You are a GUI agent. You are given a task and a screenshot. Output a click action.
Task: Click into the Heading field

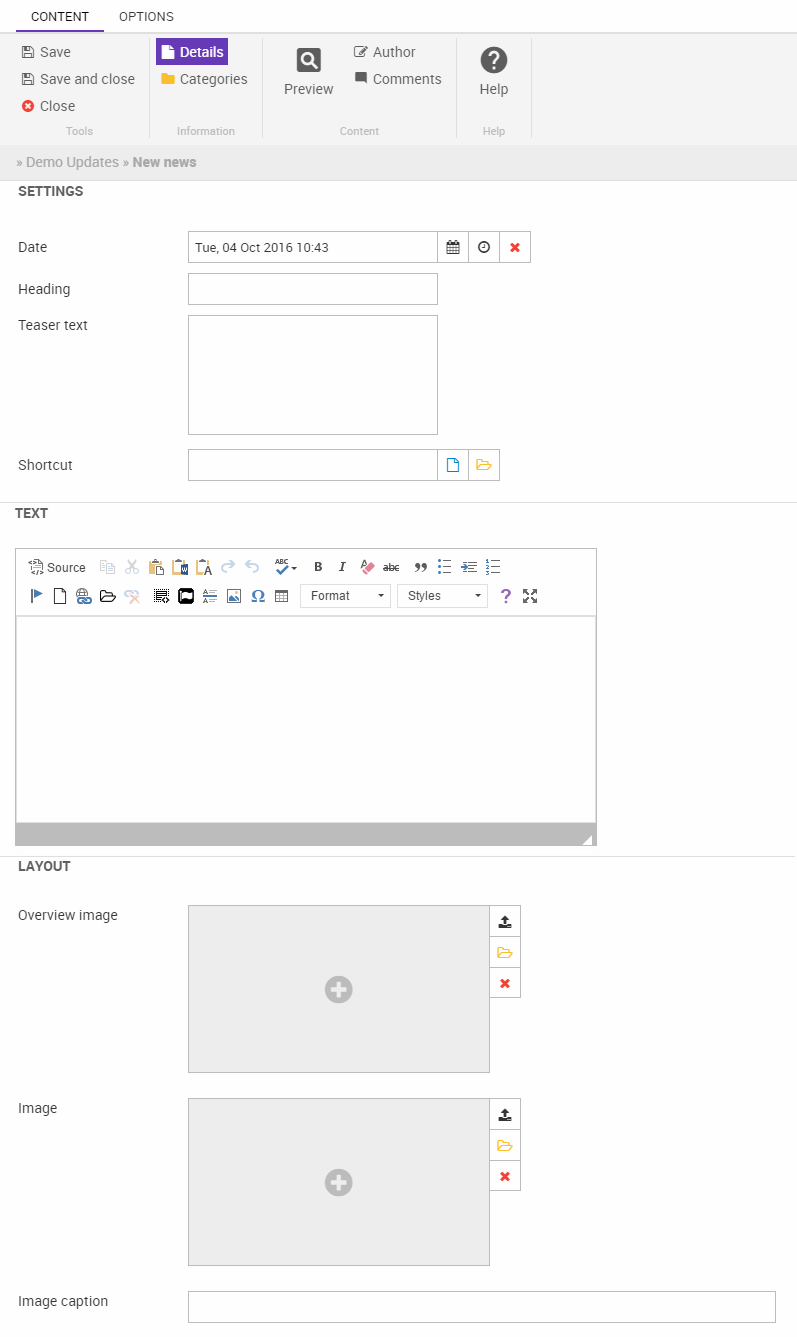click(313, 289)
